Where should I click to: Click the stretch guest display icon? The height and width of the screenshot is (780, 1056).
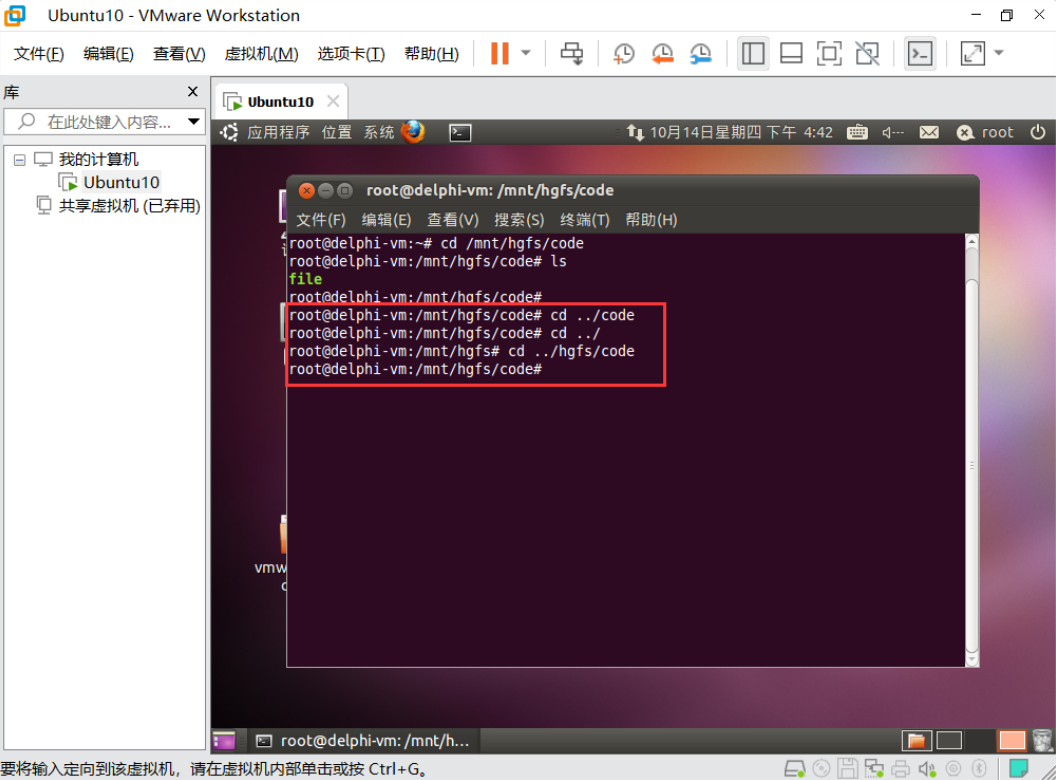click(x=972, y=53)
